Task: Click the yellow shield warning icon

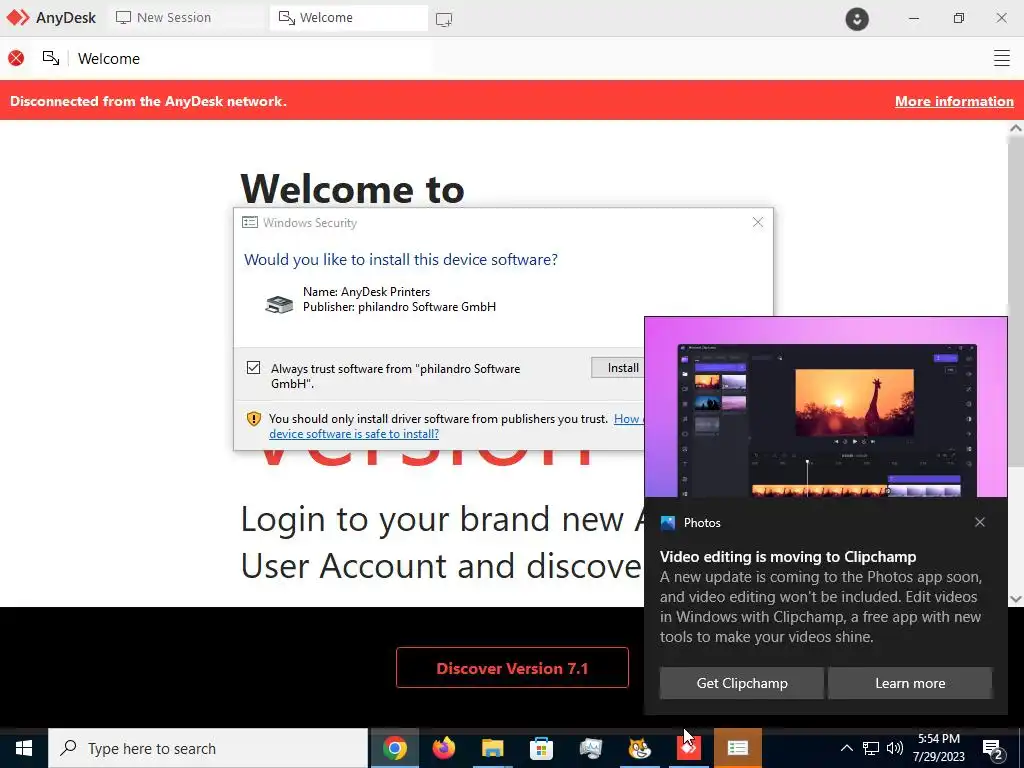Action: [x=253, y=419]
